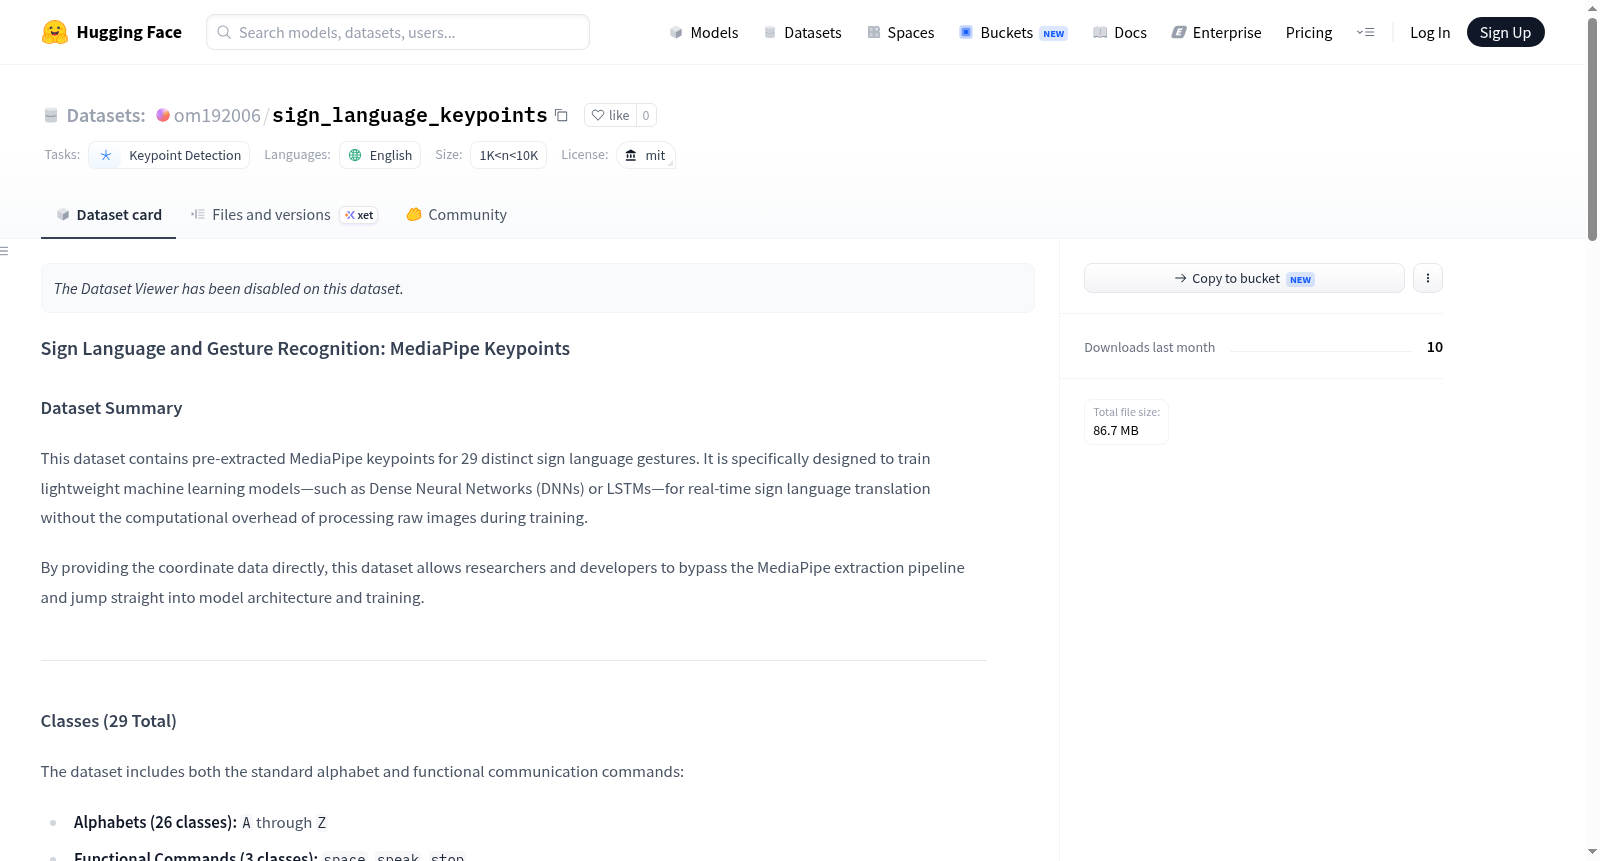Click the Copy to bucket button

[1244, 278]
